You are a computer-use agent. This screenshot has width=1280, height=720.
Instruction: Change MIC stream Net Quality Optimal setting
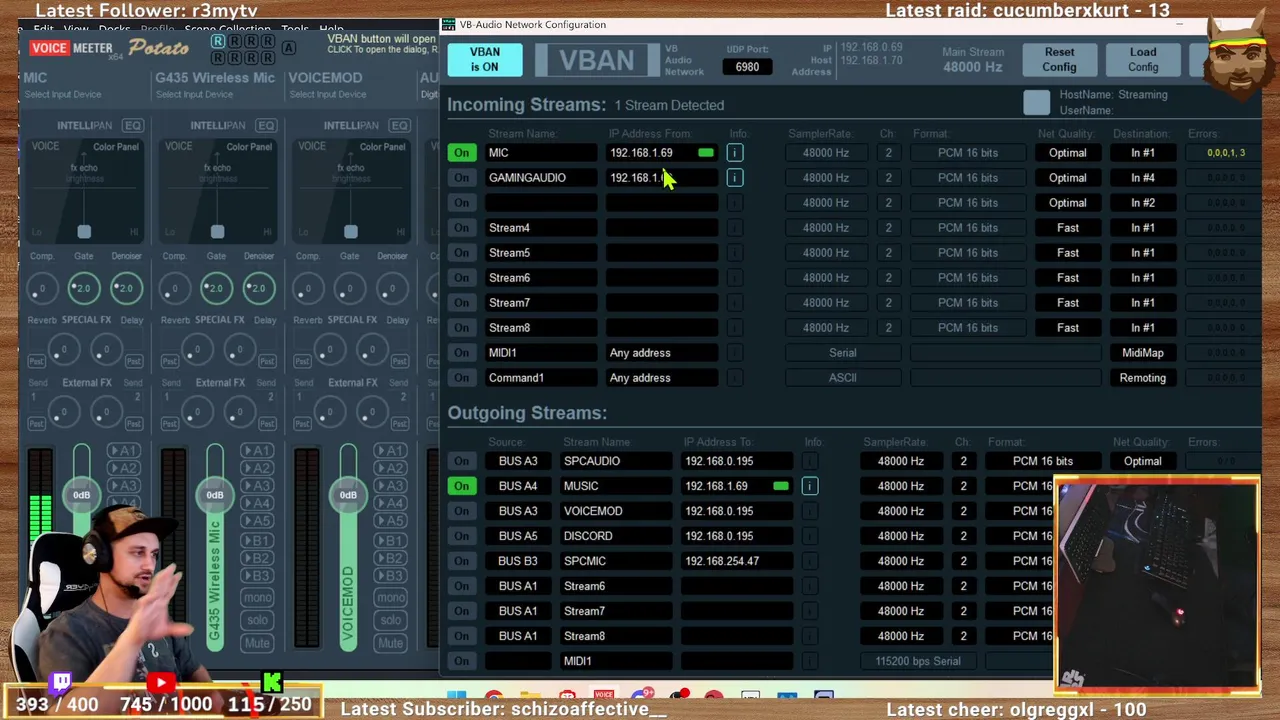click(x=1067, y=153)
